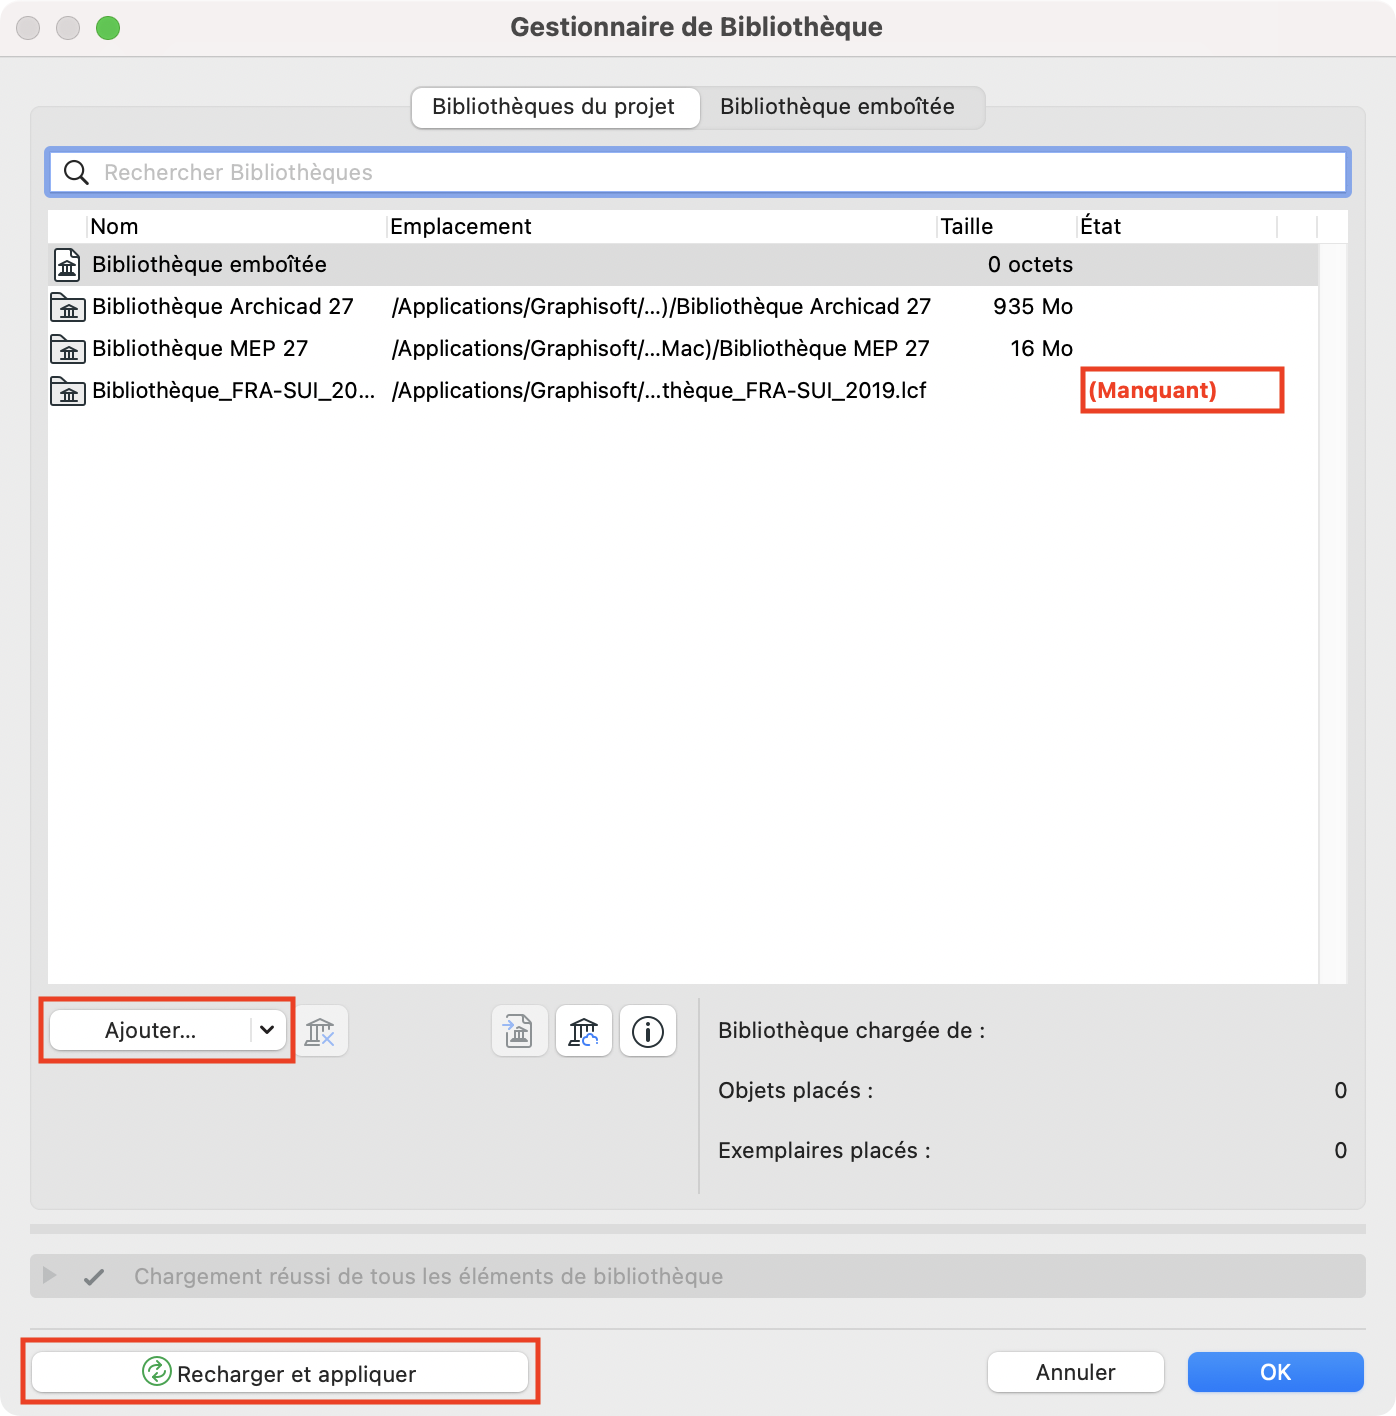The image size is (1396, 1416).
Task: Open the library information icon
Action: tap(648, 1031)
